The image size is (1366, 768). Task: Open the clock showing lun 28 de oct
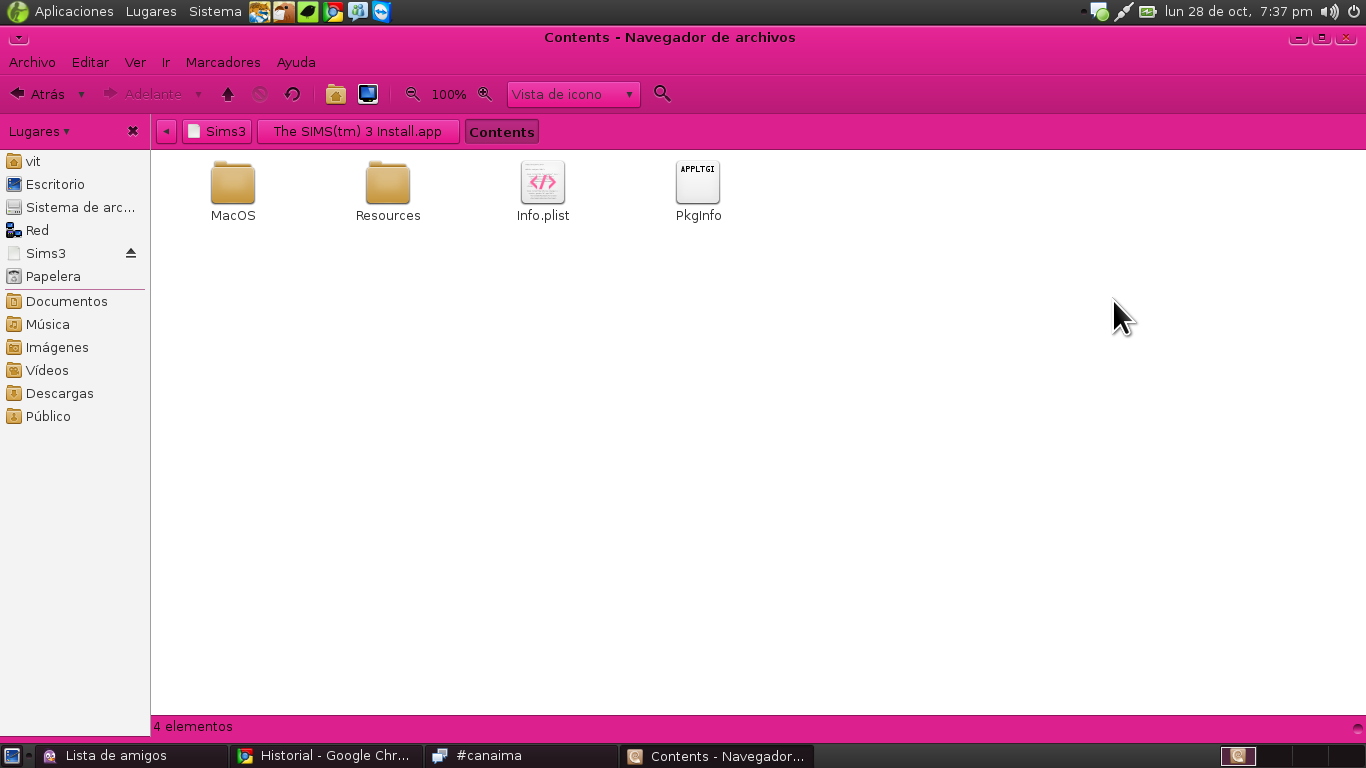(1238, 12)
